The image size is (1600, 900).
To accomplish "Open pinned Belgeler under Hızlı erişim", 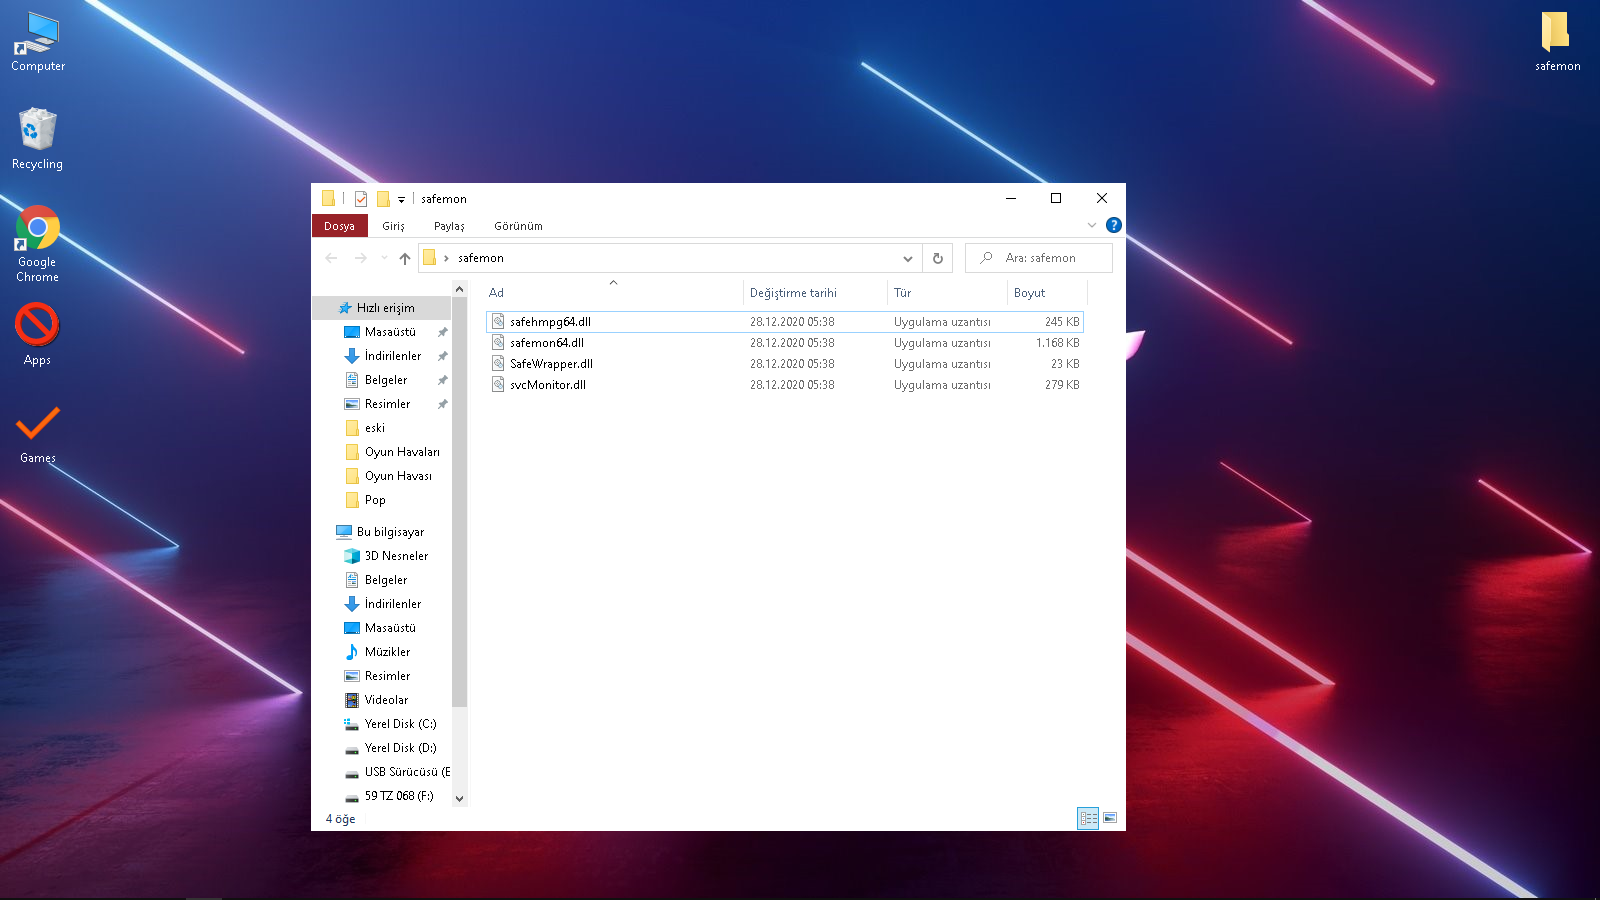I will (386, 380).
